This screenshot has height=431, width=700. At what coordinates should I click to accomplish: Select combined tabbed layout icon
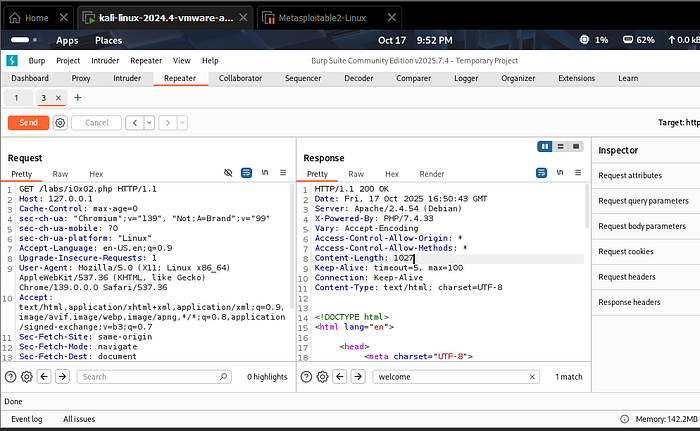(576, 146)
